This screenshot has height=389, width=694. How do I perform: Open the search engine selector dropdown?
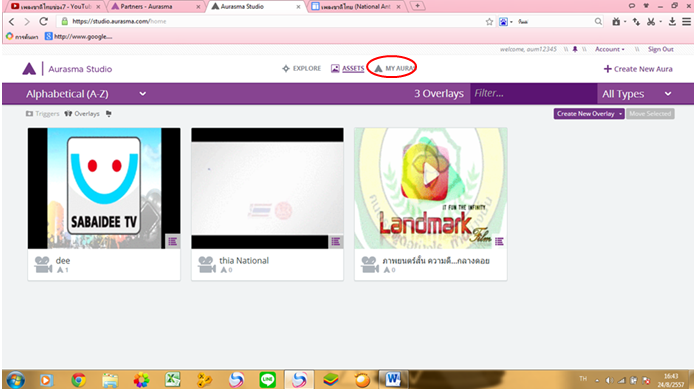tap(506, 21)
